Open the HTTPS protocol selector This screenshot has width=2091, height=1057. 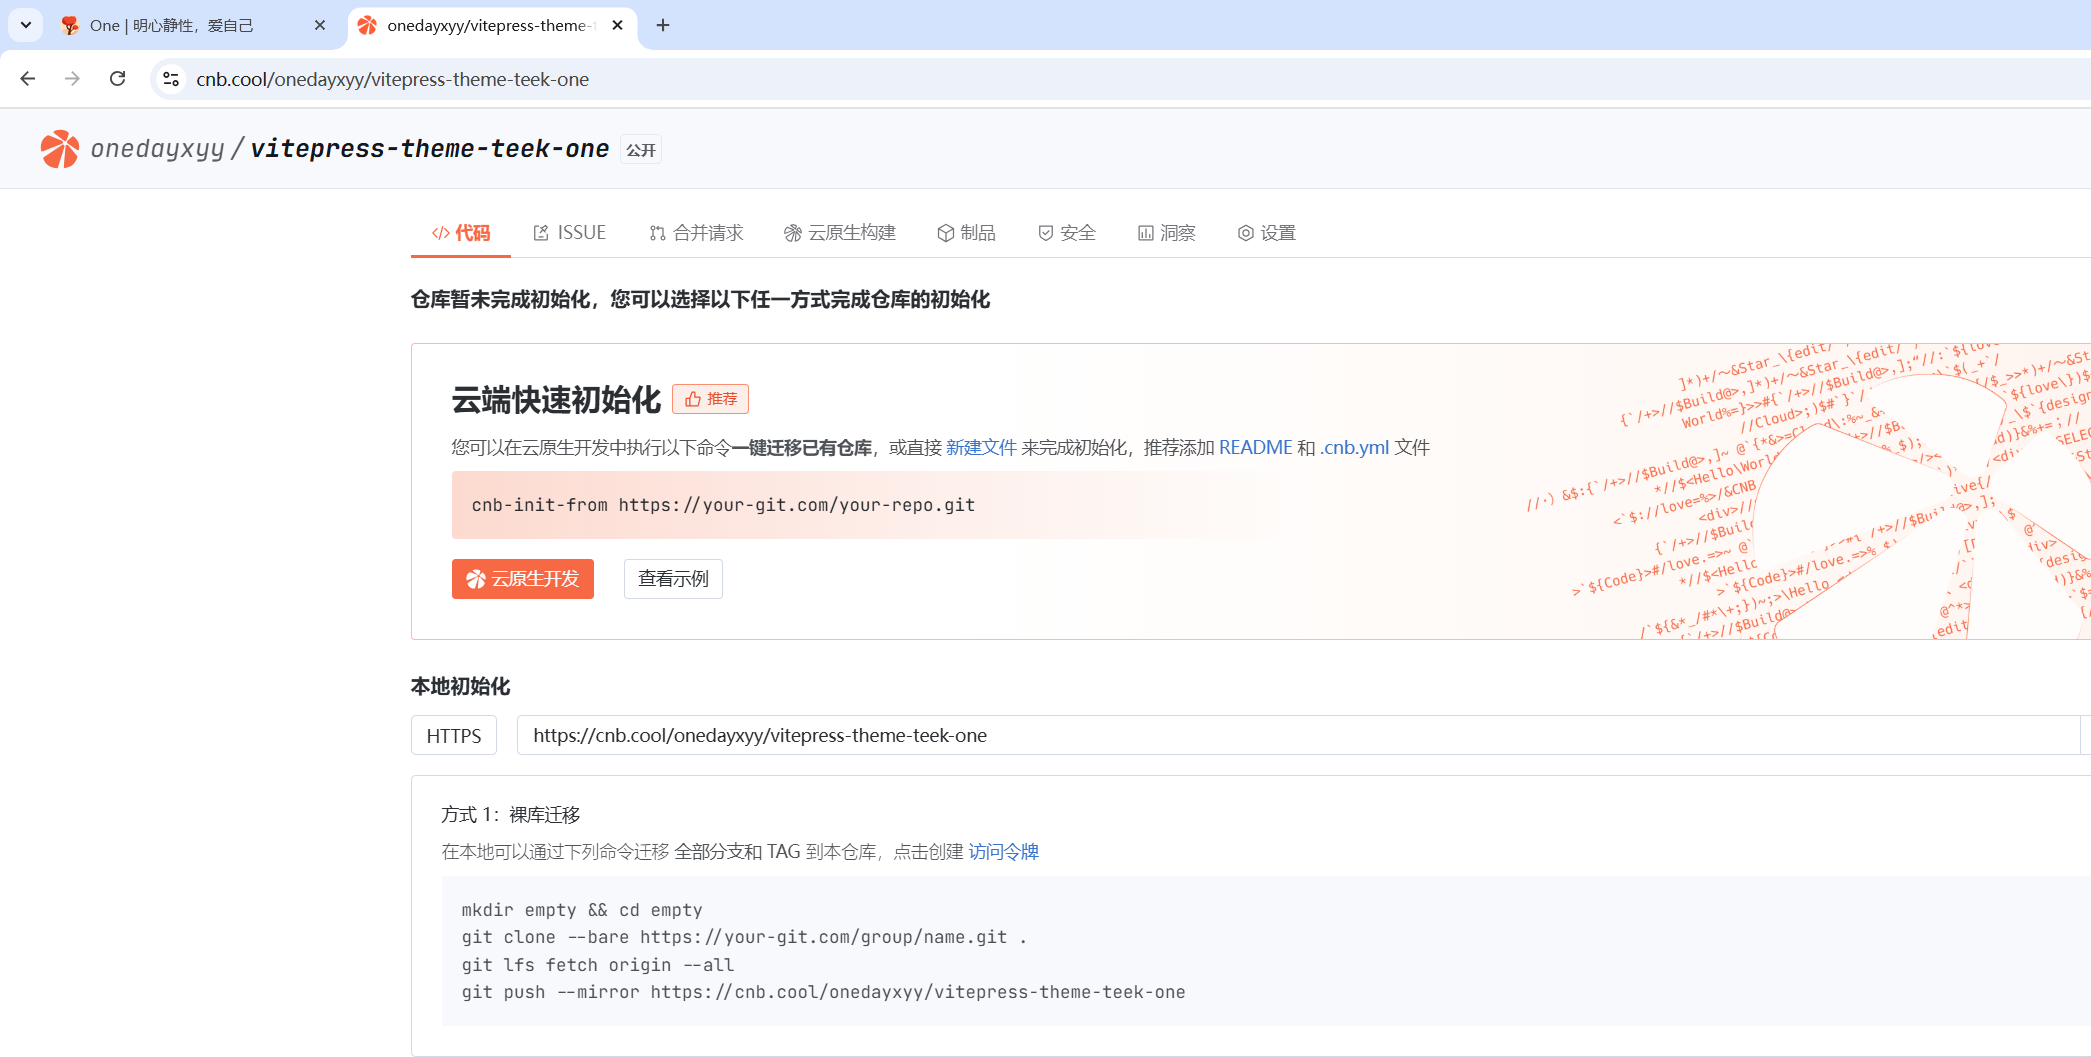(x=453, y=736)
